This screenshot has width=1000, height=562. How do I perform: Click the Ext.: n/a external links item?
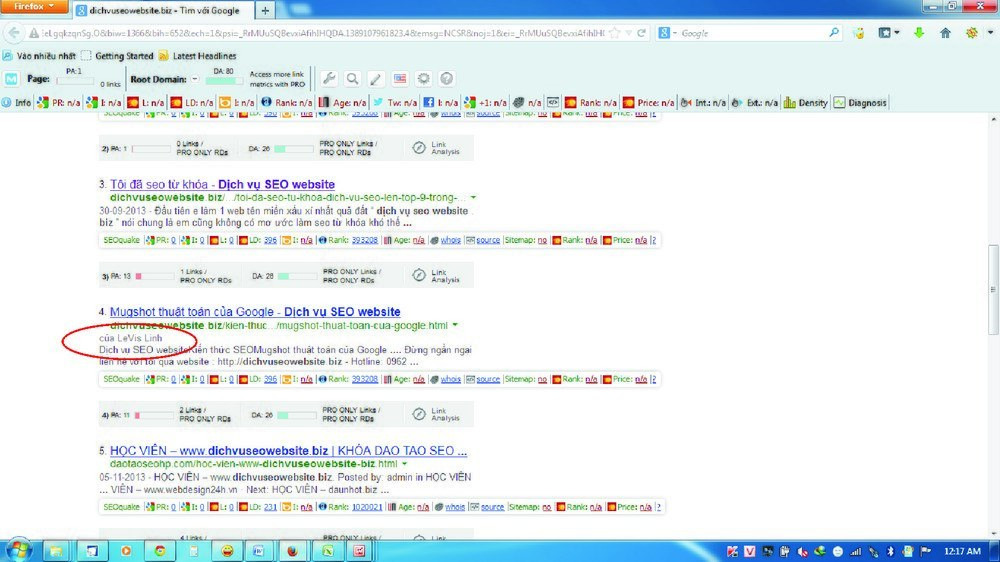pyautogui.click(x=754, y=103)
